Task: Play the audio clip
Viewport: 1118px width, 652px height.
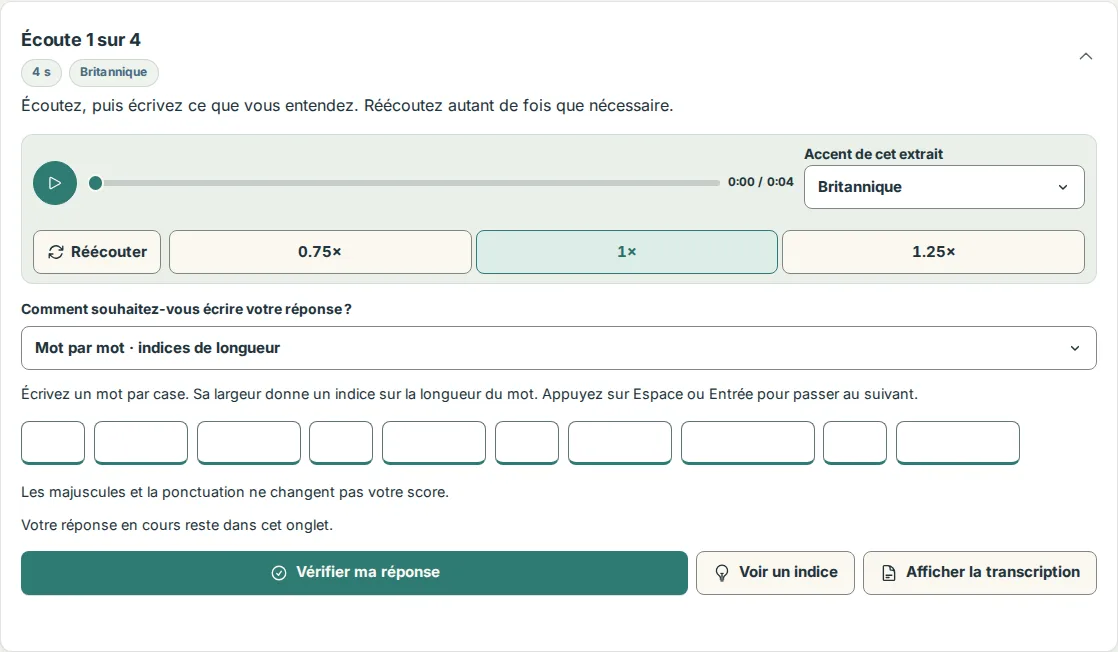Action: (x=55, y=183)
